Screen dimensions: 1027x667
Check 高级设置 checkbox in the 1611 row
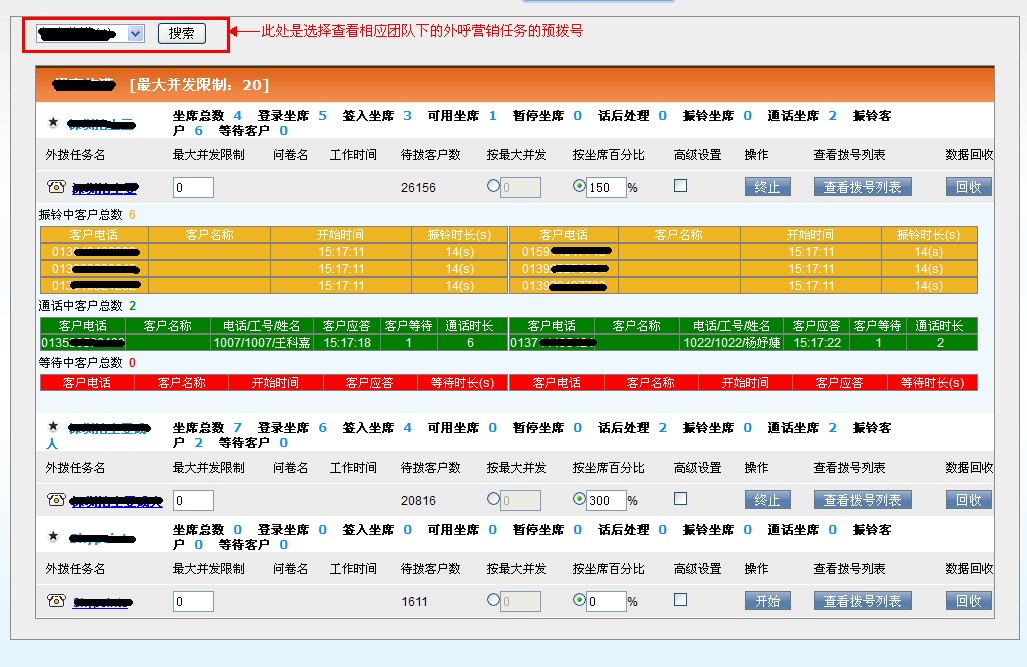[x=681, y=600]
